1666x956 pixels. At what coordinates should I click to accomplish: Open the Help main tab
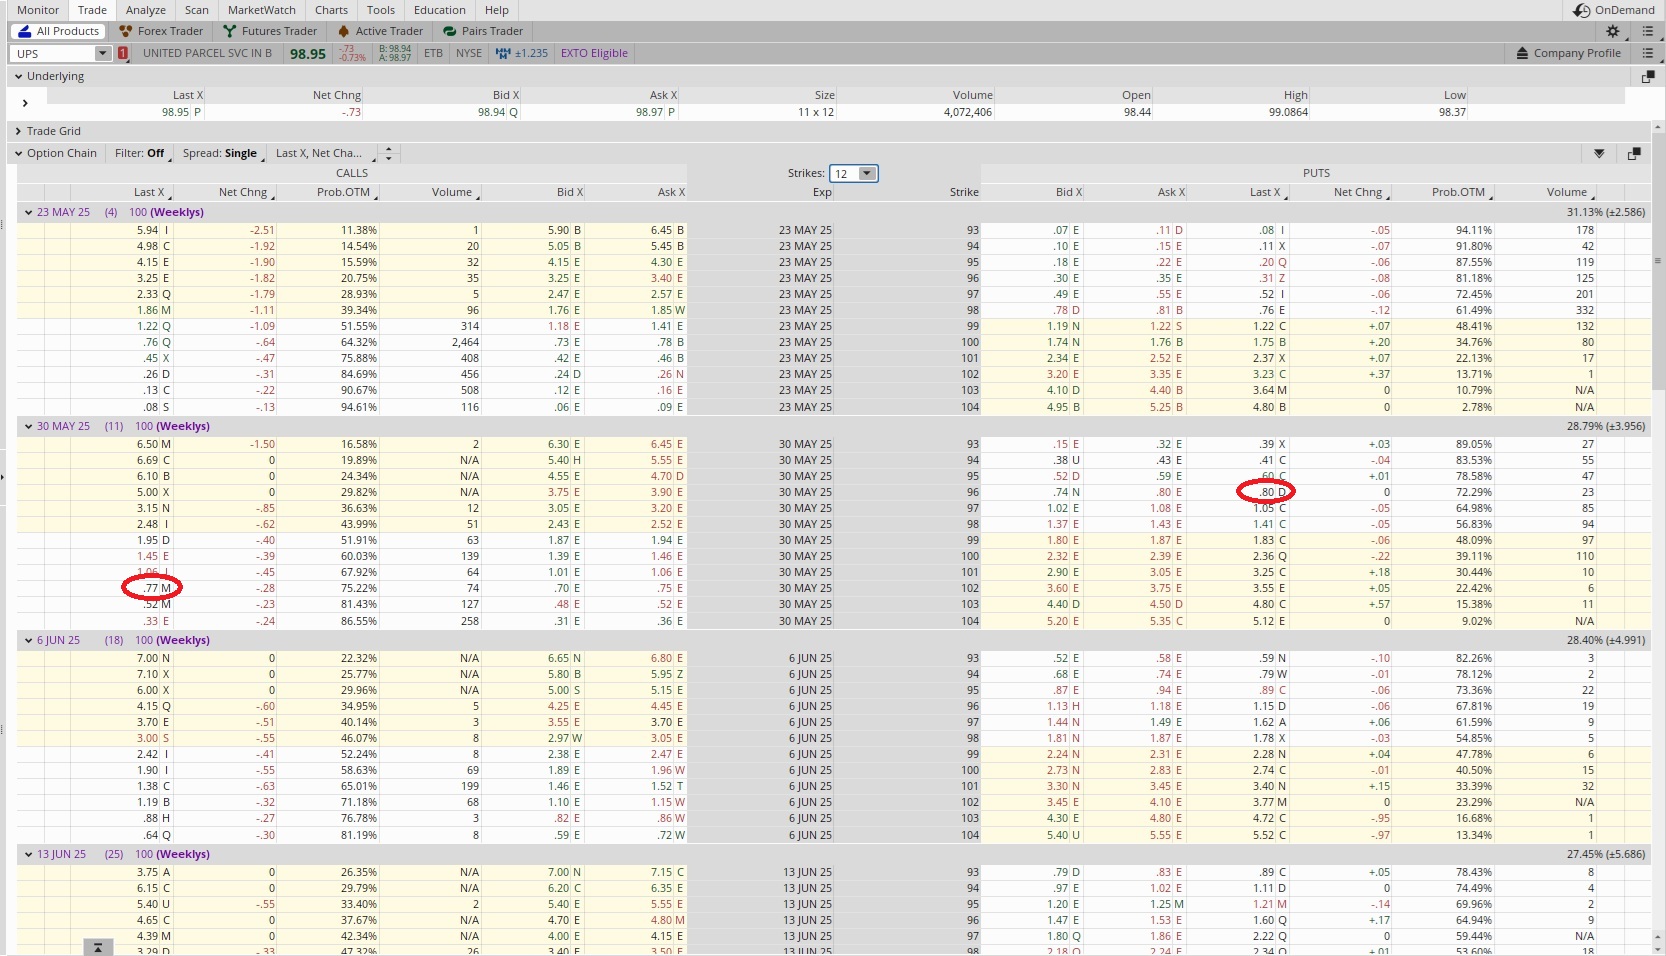tap(497, 10)
